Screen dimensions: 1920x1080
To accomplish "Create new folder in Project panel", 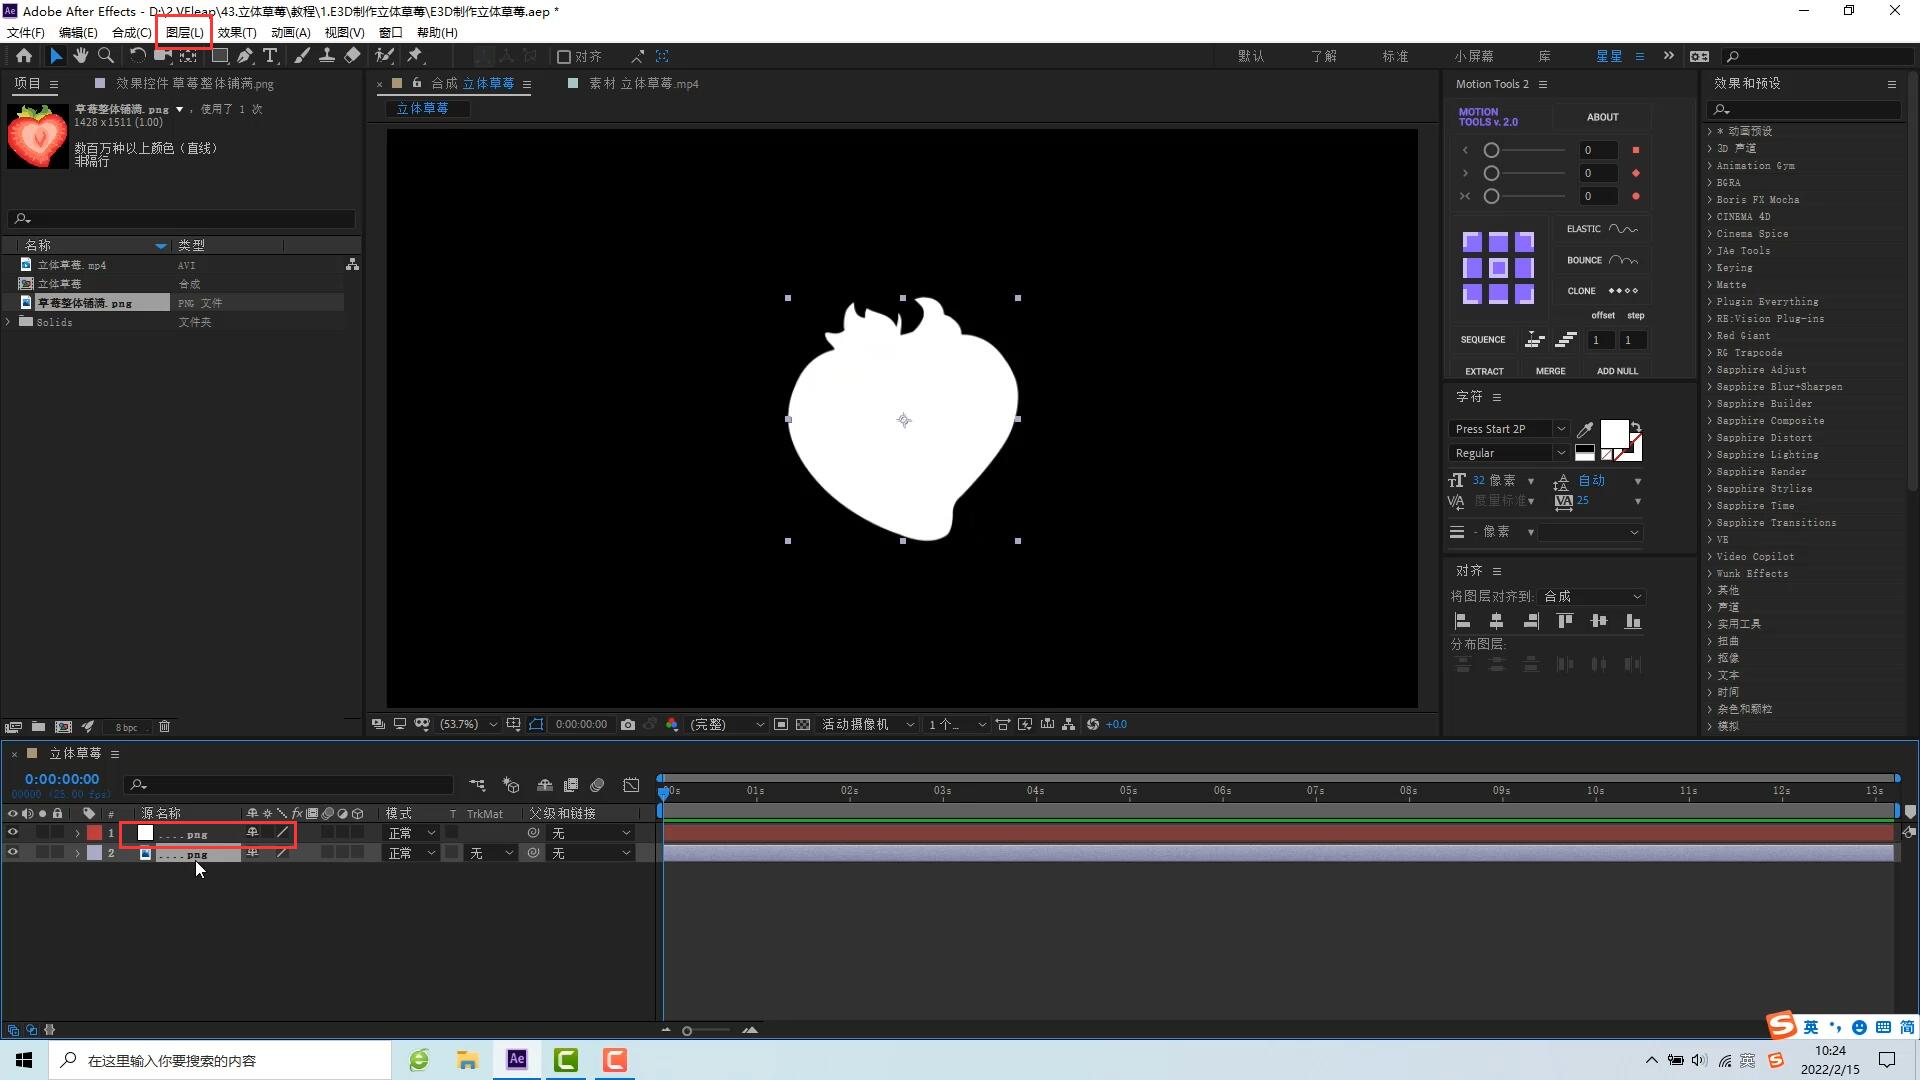I will tap(38, 727).
